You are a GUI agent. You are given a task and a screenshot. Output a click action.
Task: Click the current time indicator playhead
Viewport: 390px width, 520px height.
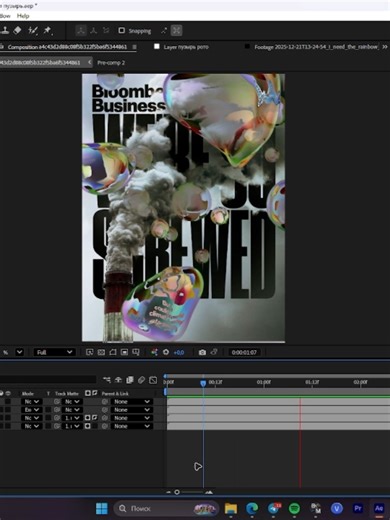click(203, 383)
